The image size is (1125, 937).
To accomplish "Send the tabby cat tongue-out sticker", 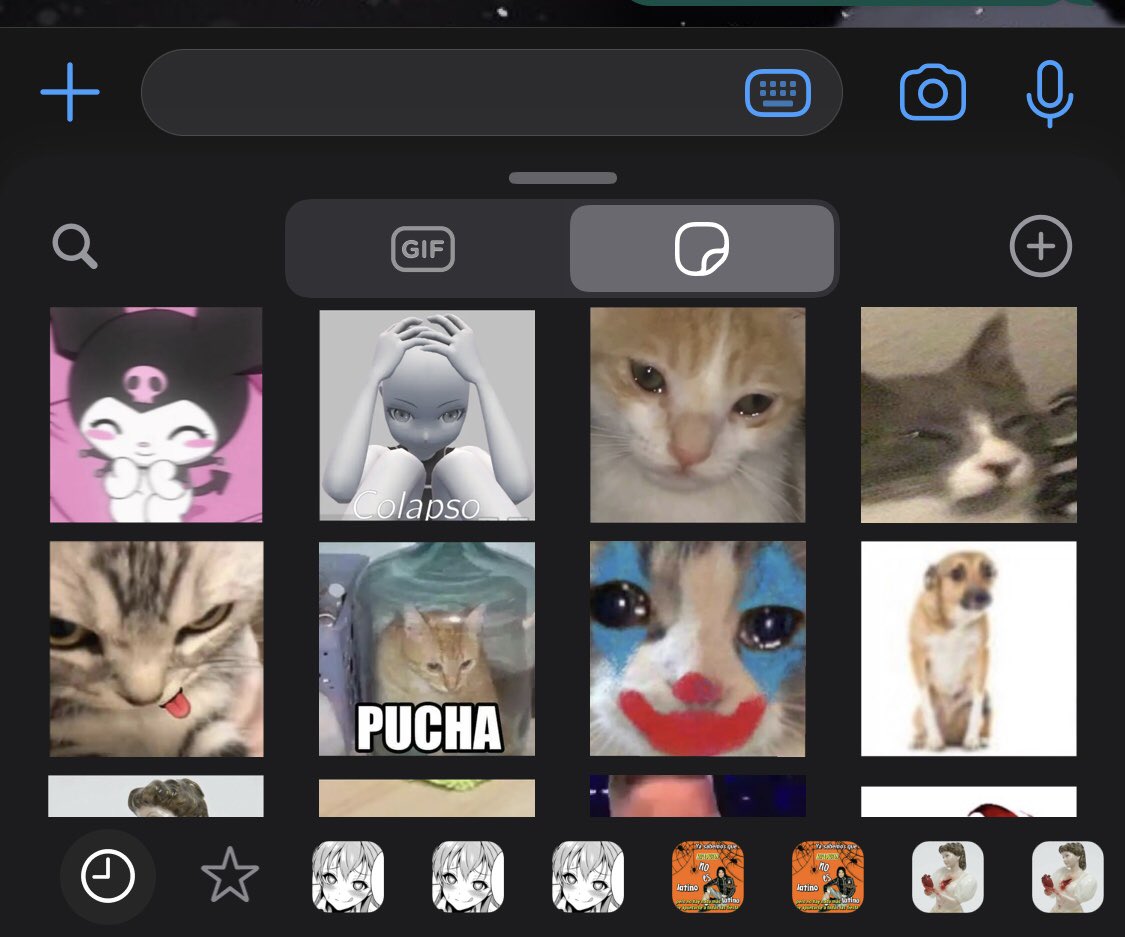I will click(156, 649).
